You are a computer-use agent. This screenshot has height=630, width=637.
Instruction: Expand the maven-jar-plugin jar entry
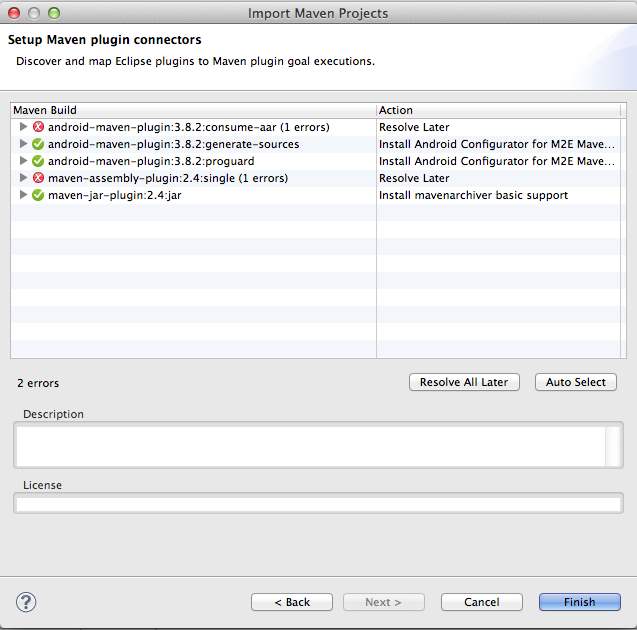tap(24, 195)
